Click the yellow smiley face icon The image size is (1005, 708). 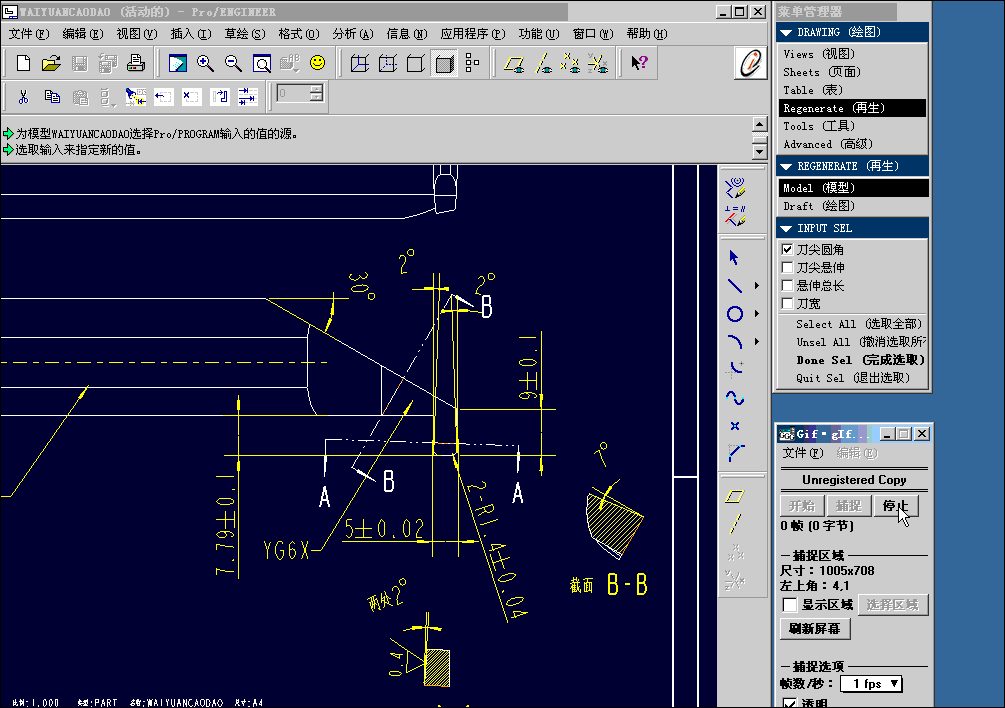317,63
